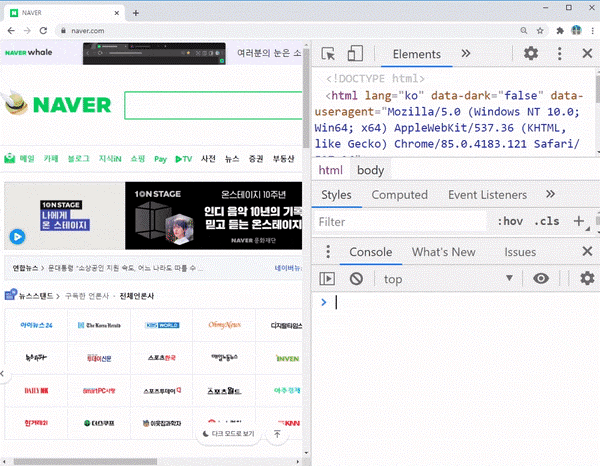Select the Console drawer tab
The image size is (600, 466).
tap(370, 252)
